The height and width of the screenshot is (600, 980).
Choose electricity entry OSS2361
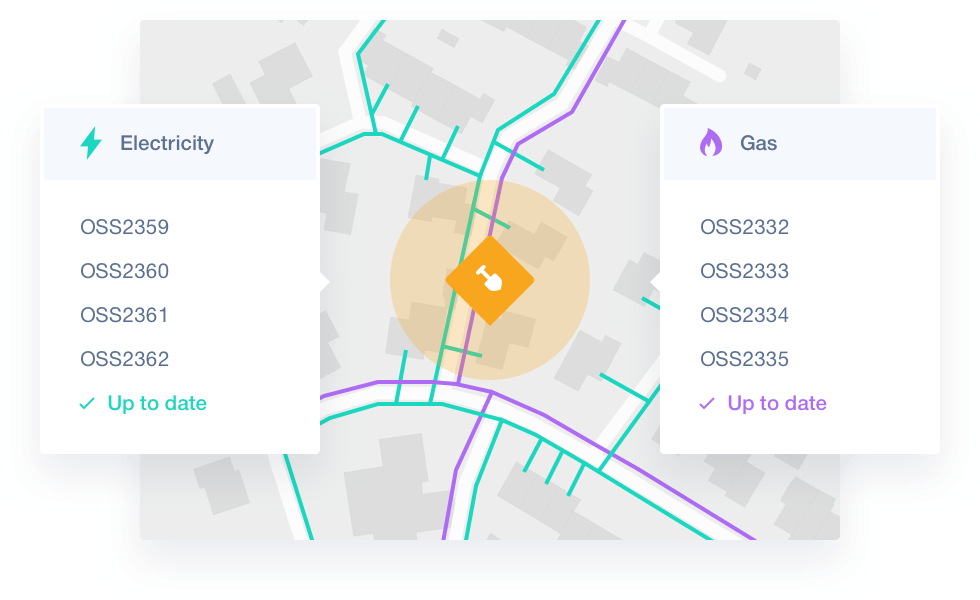tap(125, 315)
